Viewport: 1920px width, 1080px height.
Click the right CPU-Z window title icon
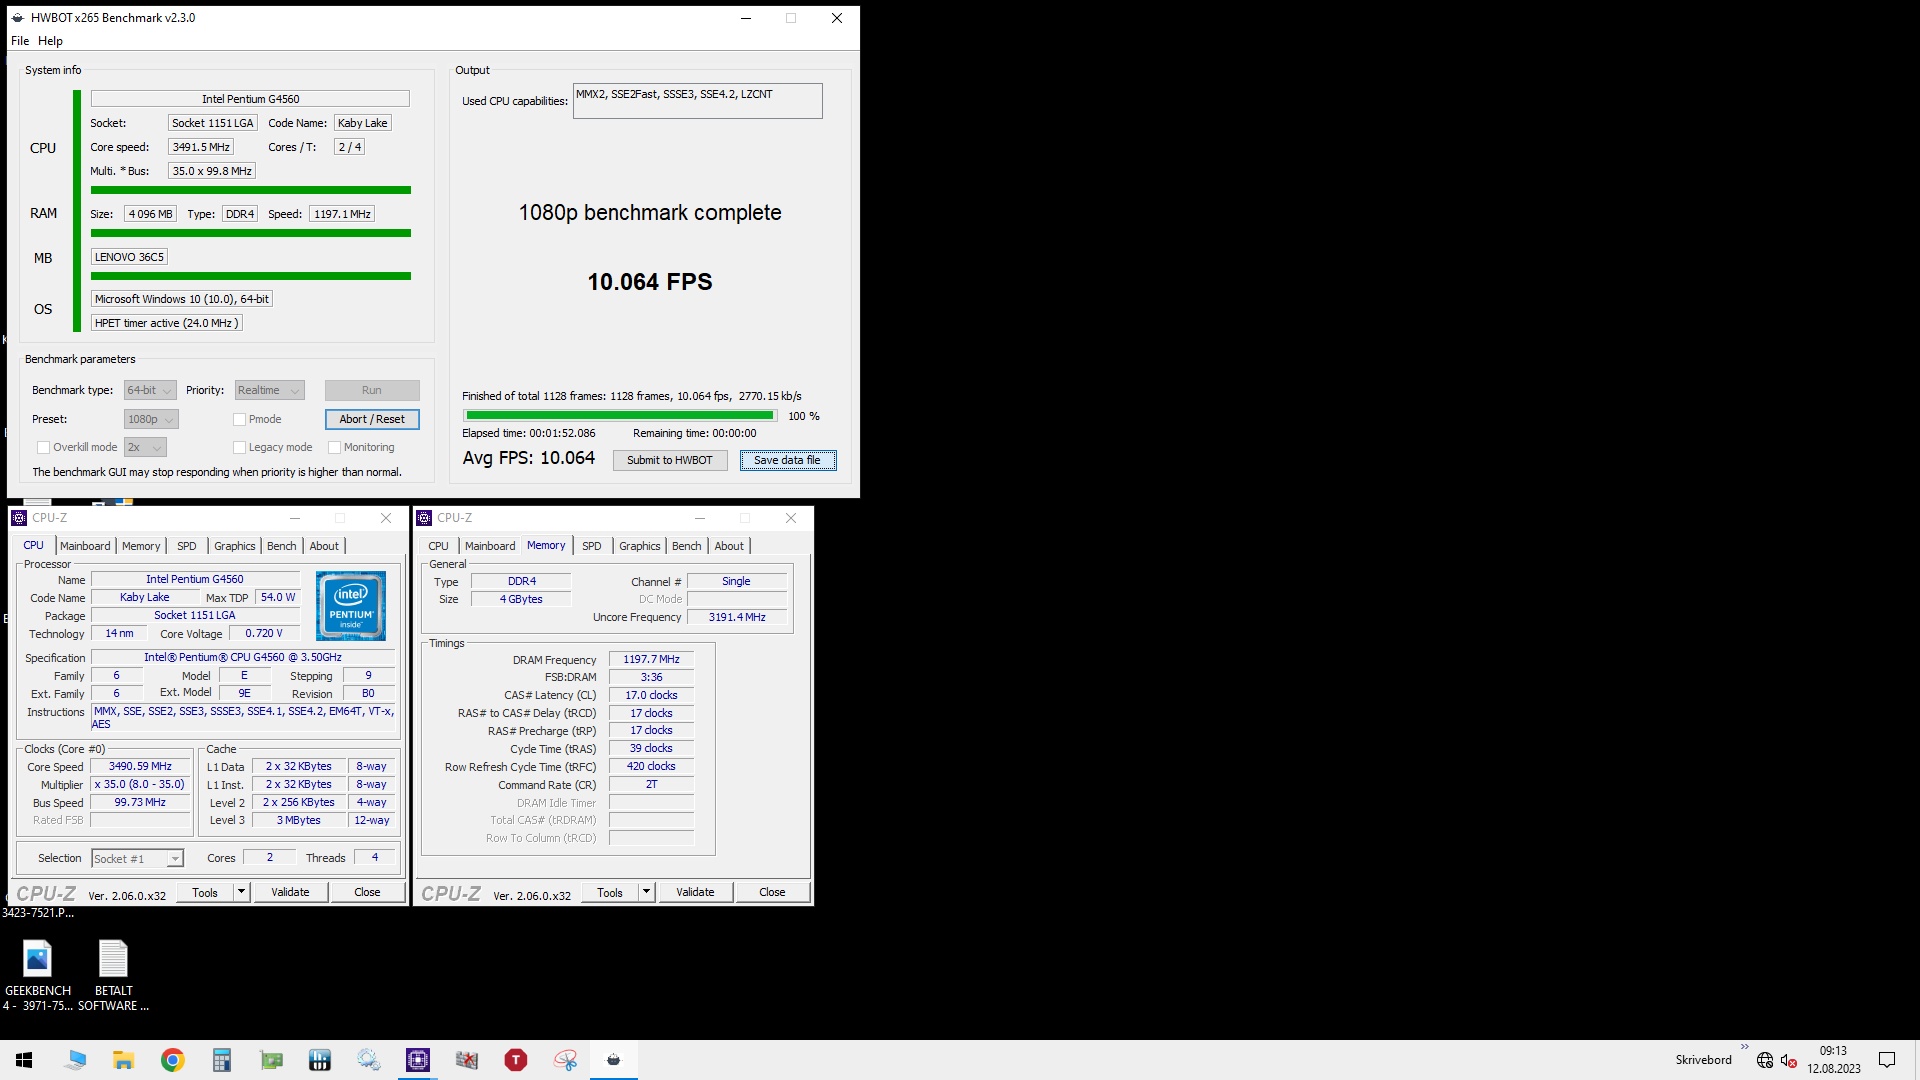[x=424, y=518]
